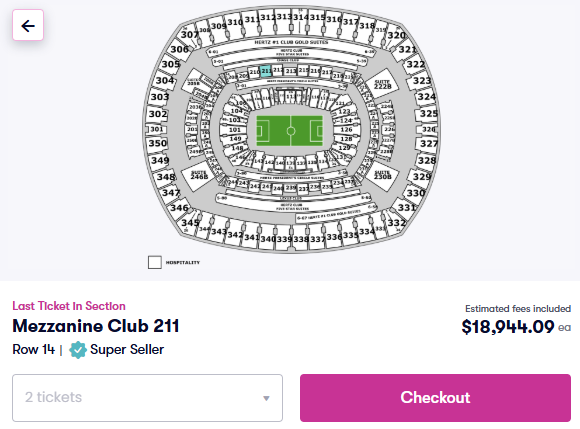Select section 320 on the stadium map
Screen dimensions: 580x429
(x=396, y=35)
